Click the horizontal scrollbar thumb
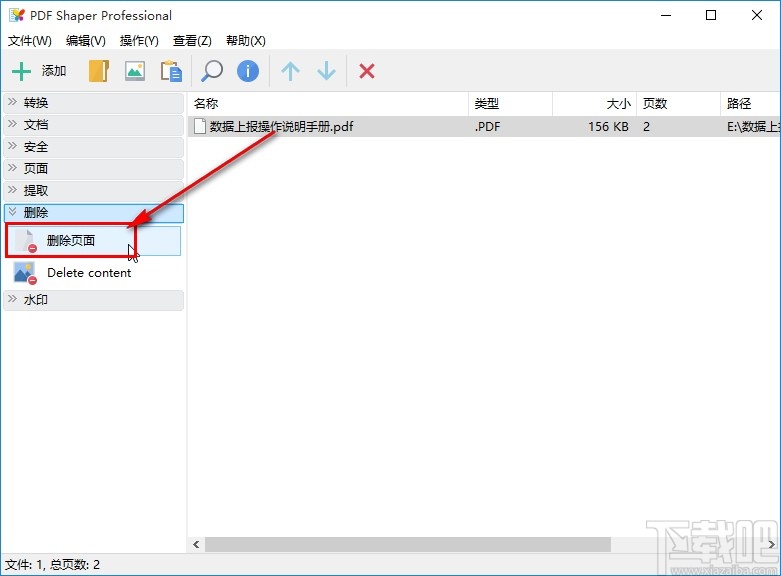Viewport: 781px width, 576px height. [408, 545]
